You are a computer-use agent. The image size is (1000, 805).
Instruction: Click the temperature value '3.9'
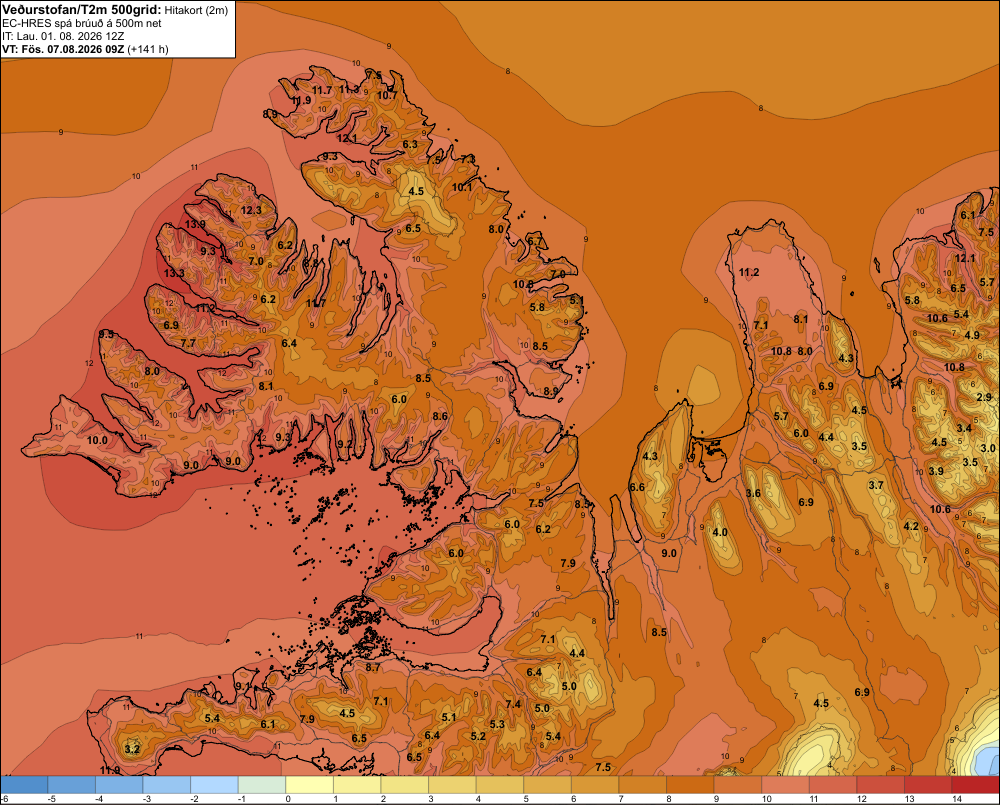click(x=936, y=471)
